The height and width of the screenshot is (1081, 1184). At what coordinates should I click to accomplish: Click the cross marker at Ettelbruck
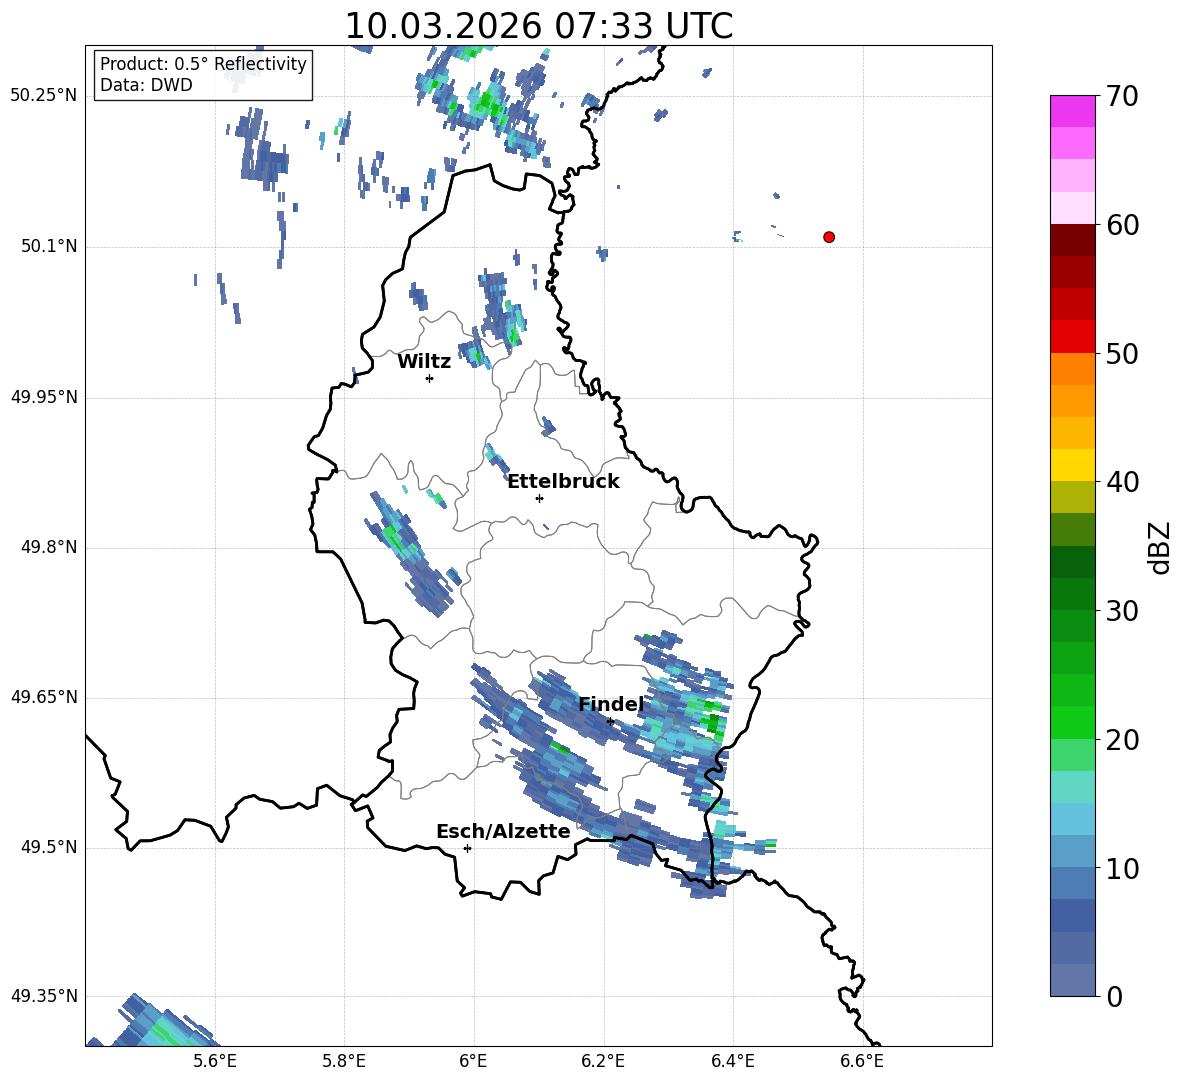[539, 498]
